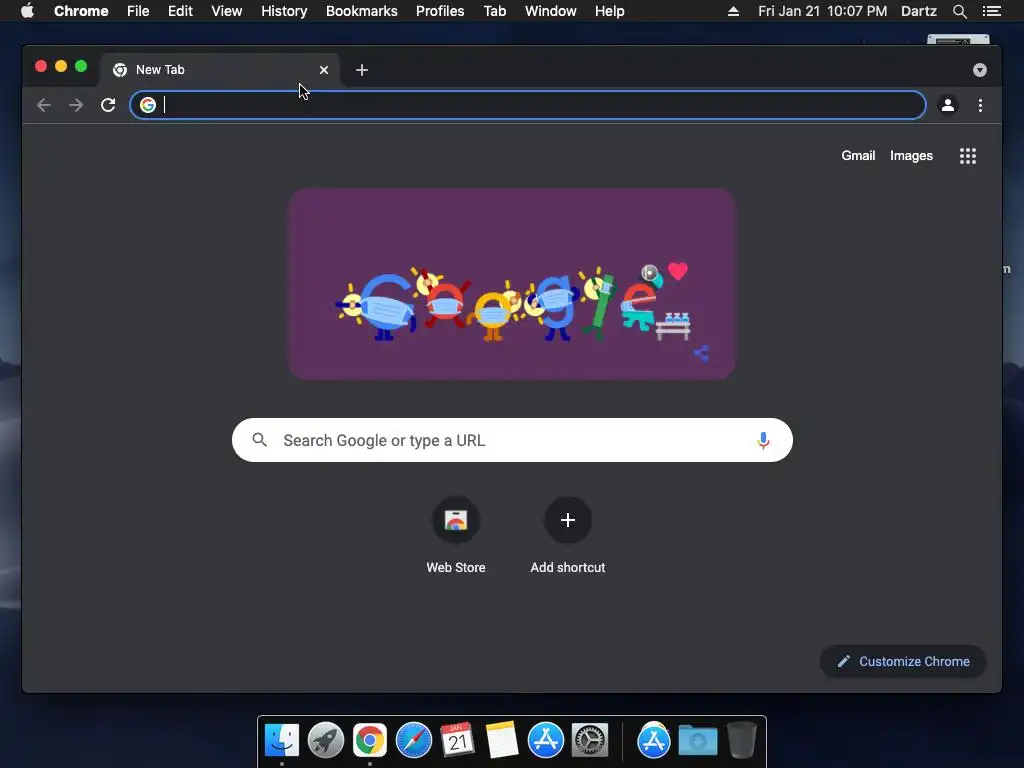1024x768 pixels.
Task: Open the Edit menu
Action: 180,11
